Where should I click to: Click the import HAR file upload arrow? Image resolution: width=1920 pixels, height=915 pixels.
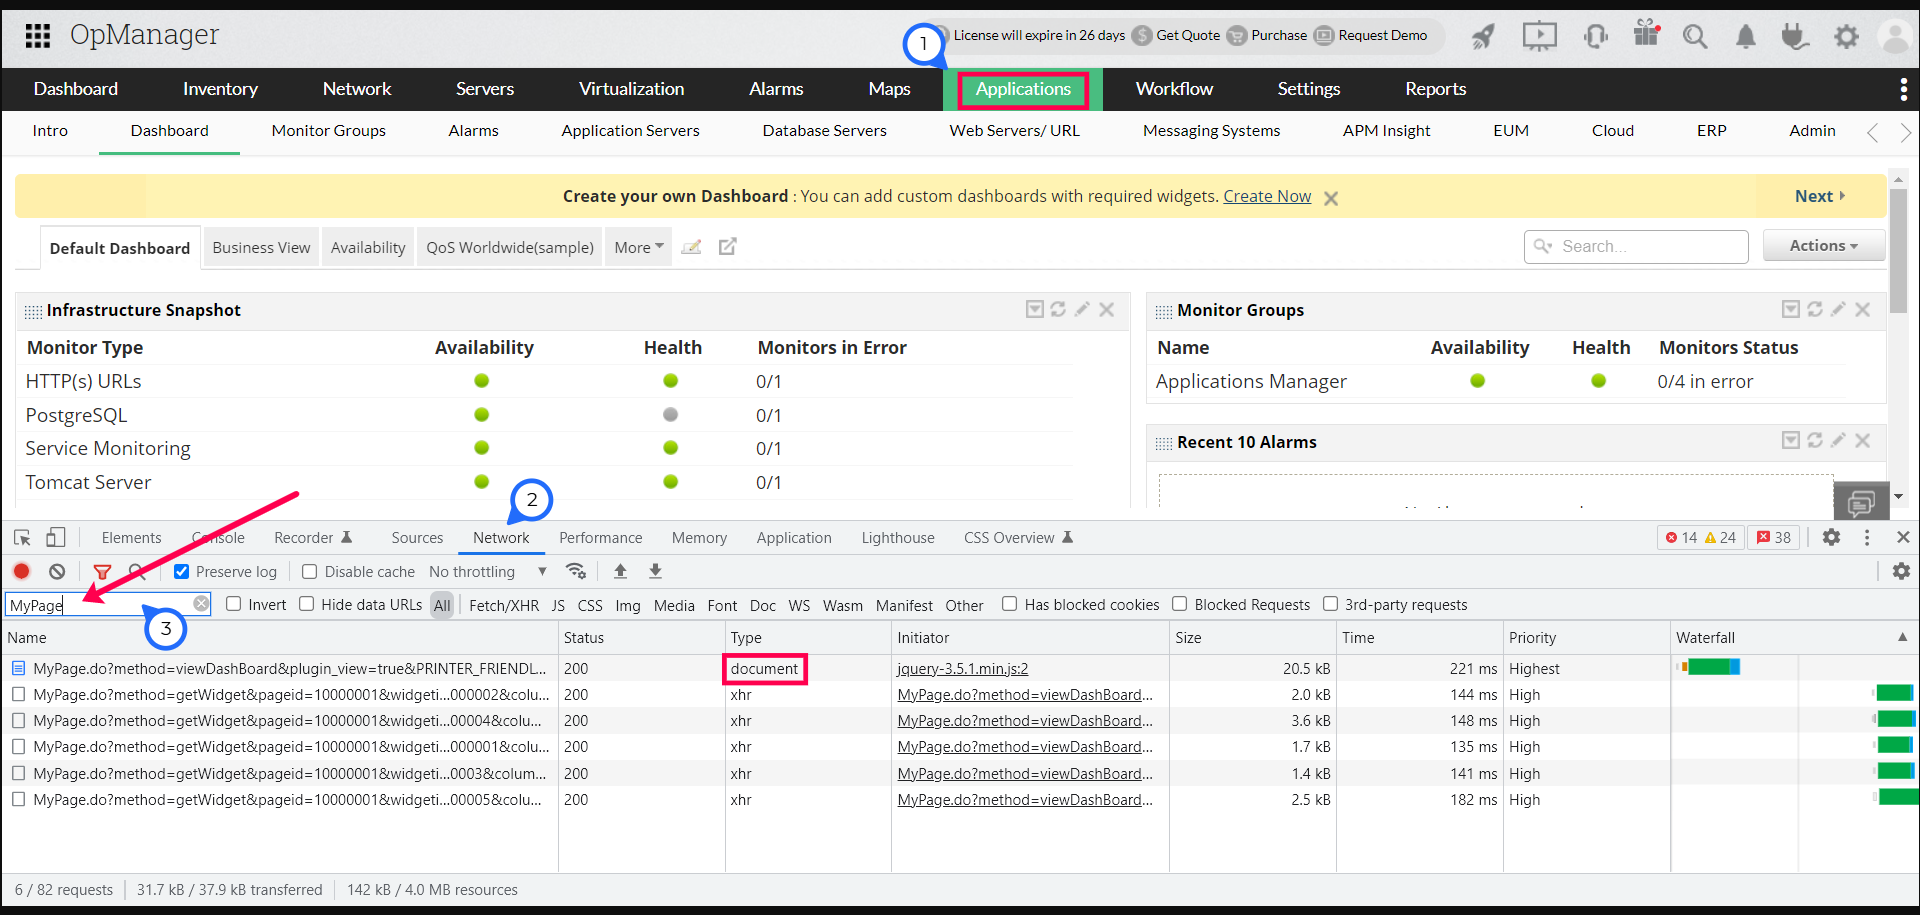(620, 571)
